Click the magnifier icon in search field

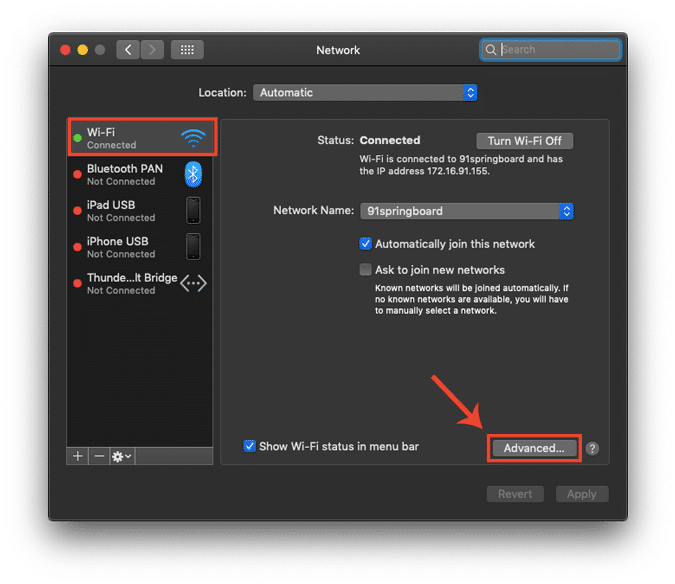click(491, 50)
